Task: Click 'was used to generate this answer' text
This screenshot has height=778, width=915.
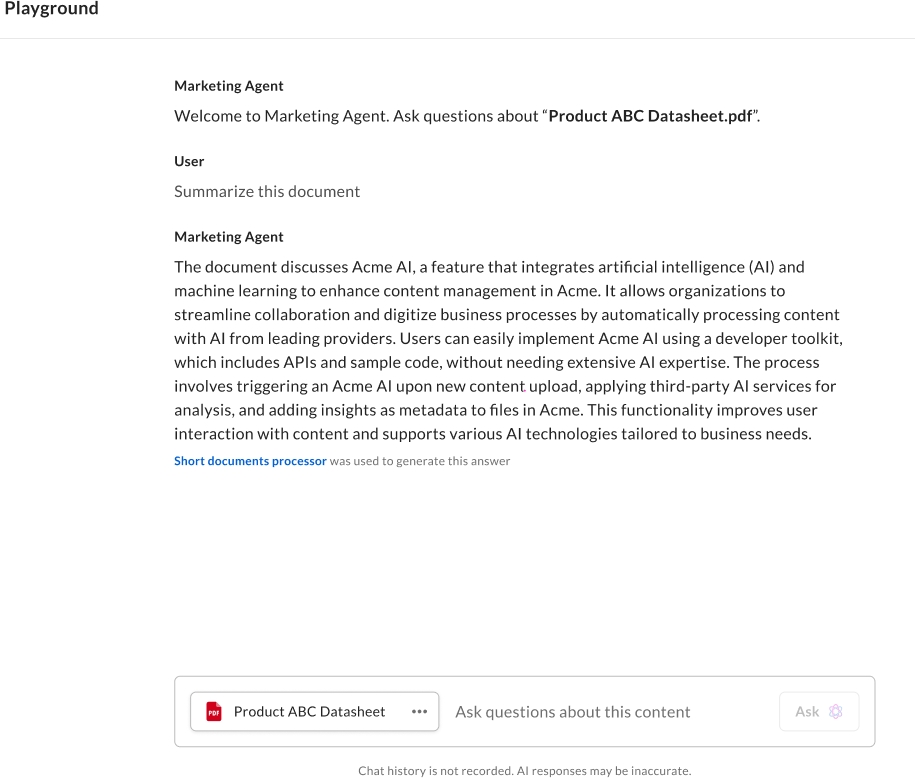Action: (420, 461)
